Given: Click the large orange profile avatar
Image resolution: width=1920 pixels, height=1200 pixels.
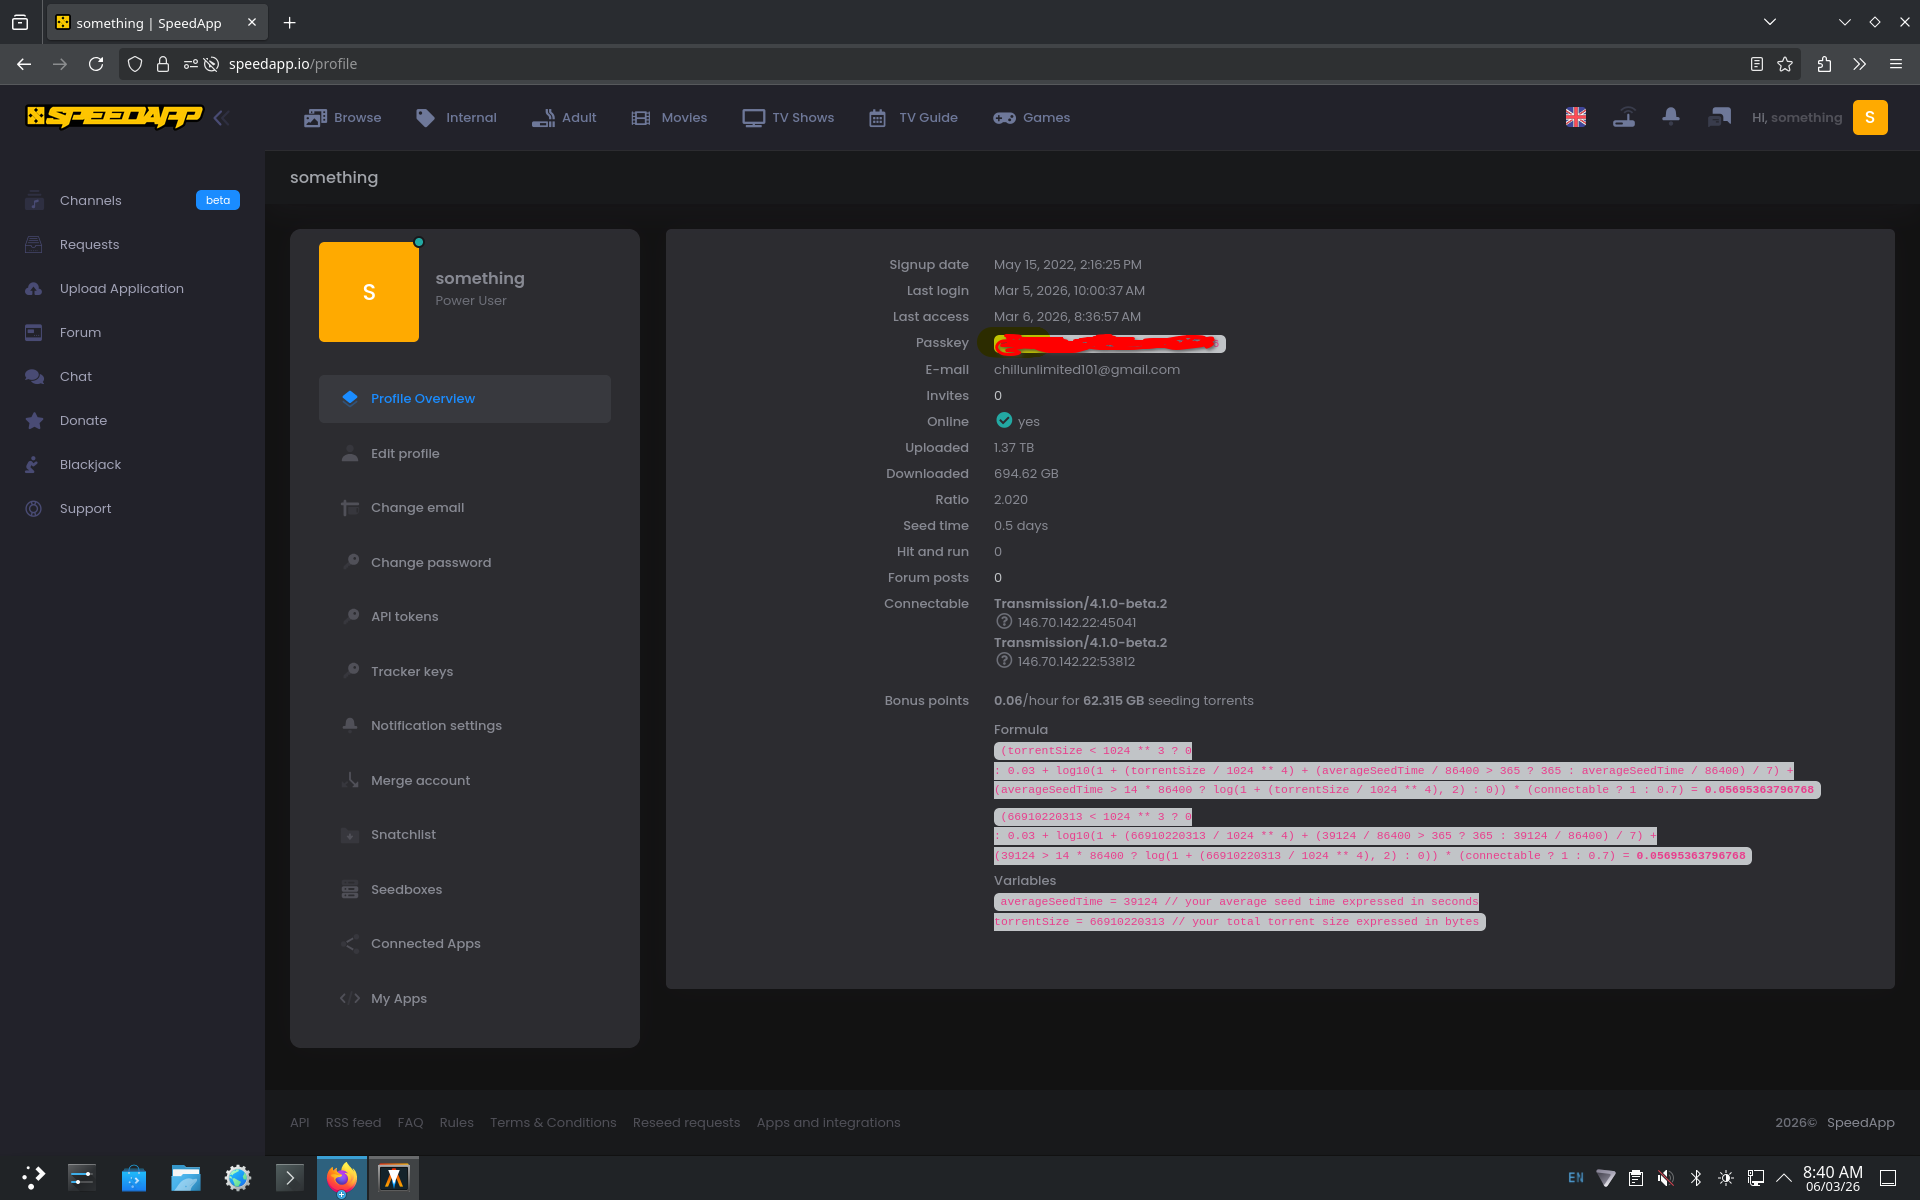Looking at the screenshot, I should (x=369, y=292).
